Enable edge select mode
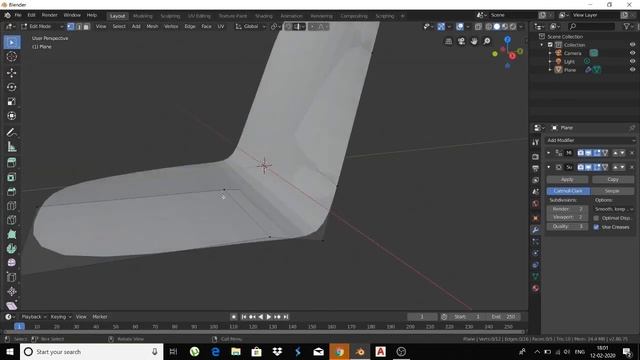This screenshot has width=640, height=360. click(x=78, y=27)
